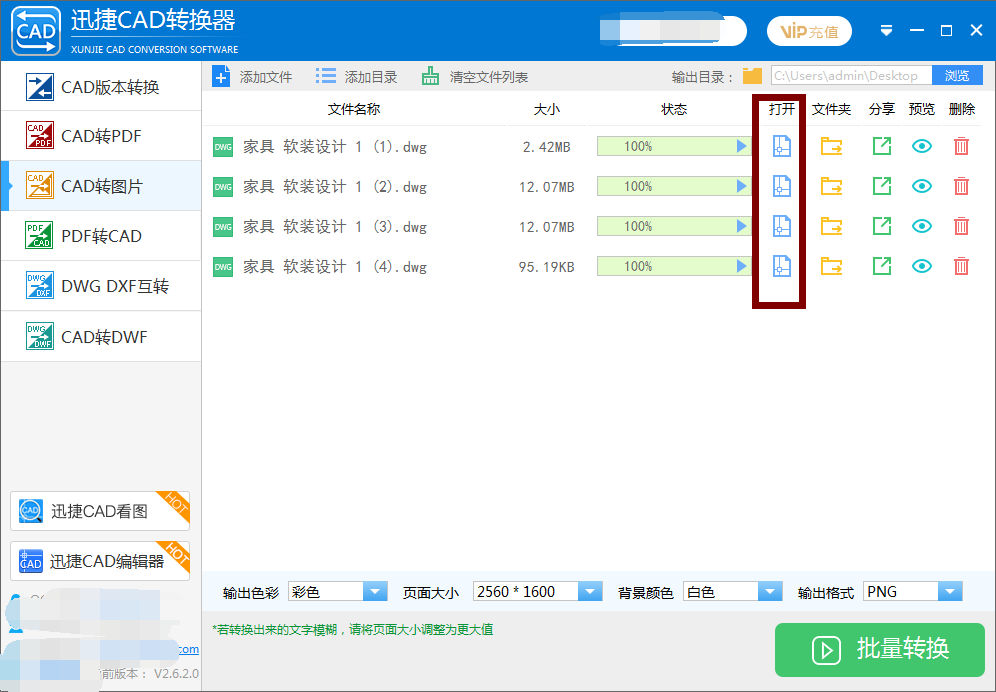The width and height of the screenshot is (996, 692).
Task: Open folder icon for 家具 软装设计 1 (1).dwg
Action: tap(831, 147)
